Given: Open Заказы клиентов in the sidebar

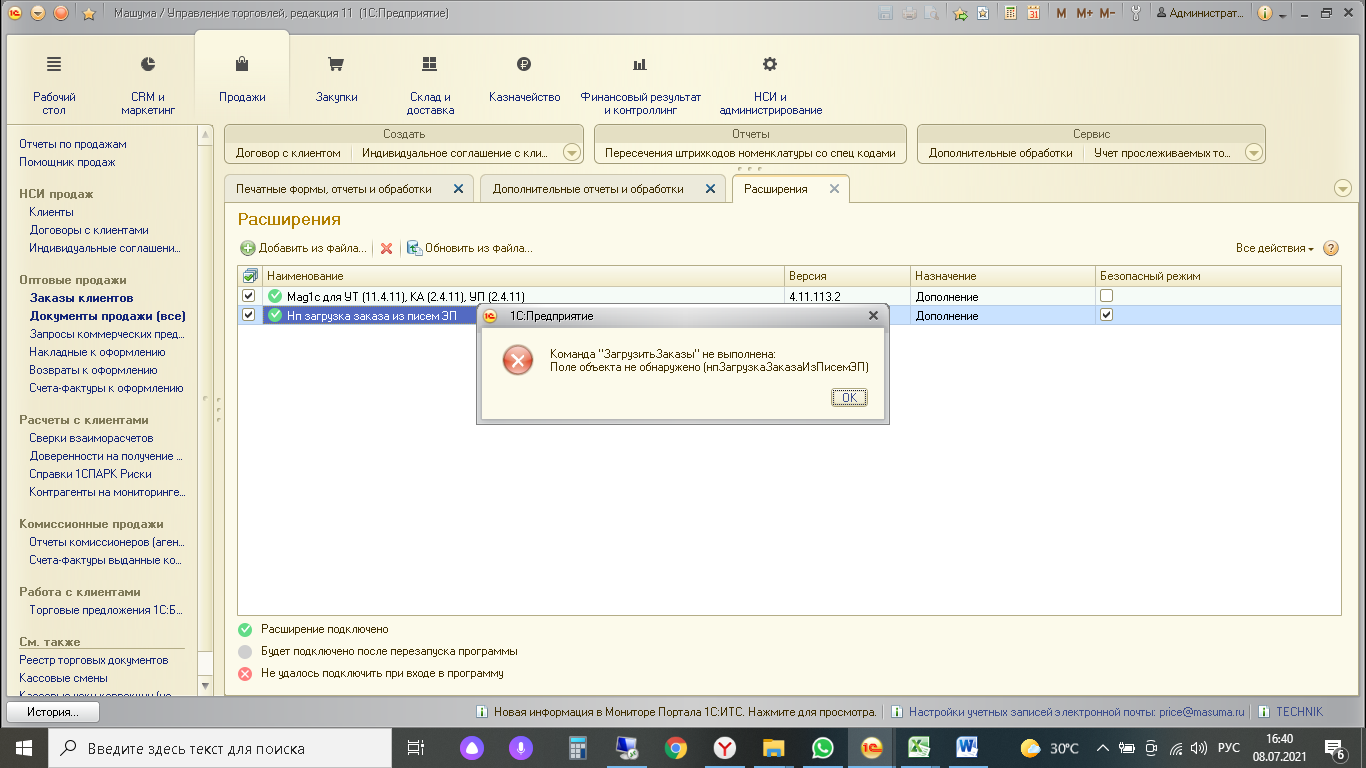Looking at the screenshot, I should tap(81, 298).
